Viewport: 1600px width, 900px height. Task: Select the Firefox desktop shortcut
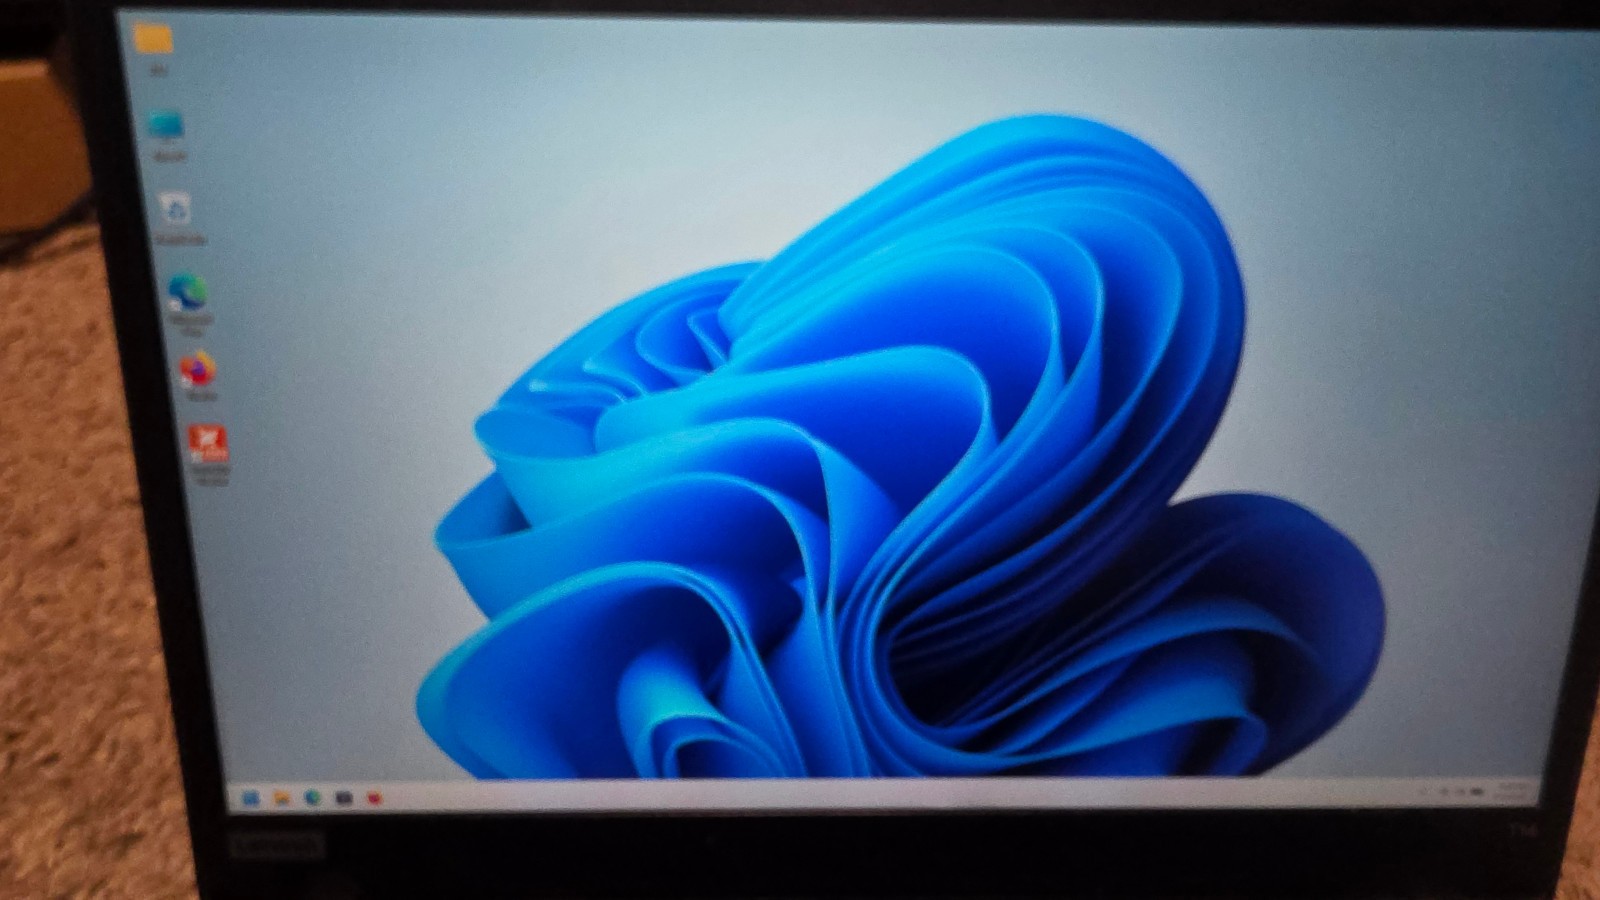(x=198, y=369)
